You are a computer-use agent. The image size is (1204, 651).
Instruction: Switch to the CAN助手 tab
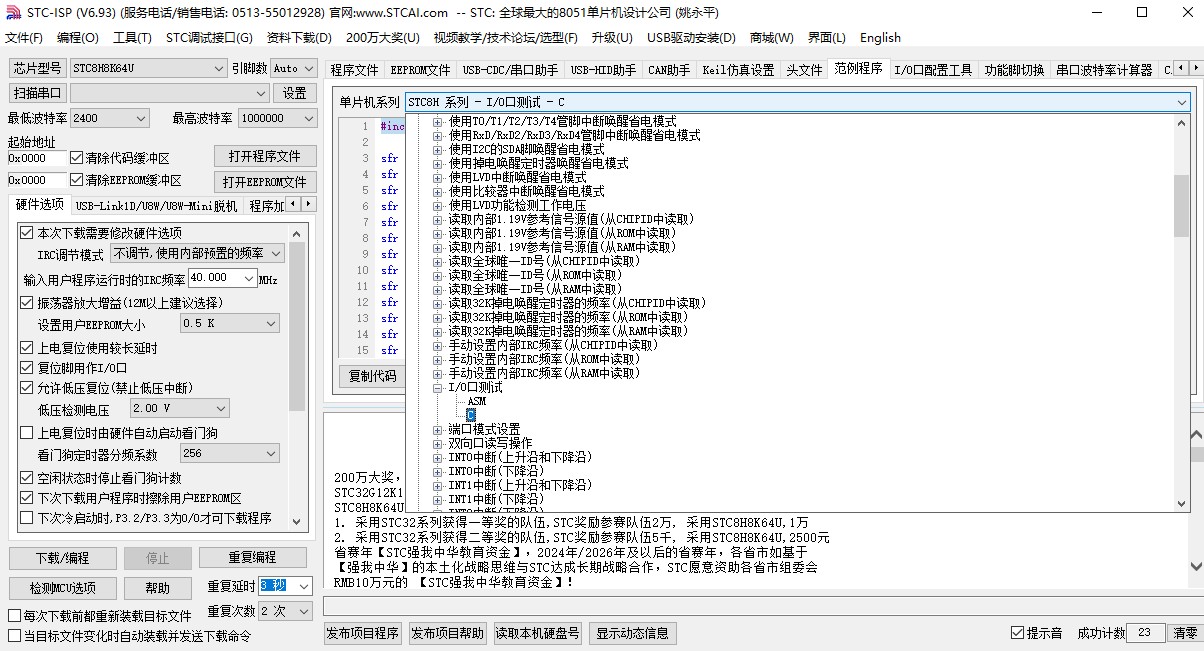[x=669, y=70]
